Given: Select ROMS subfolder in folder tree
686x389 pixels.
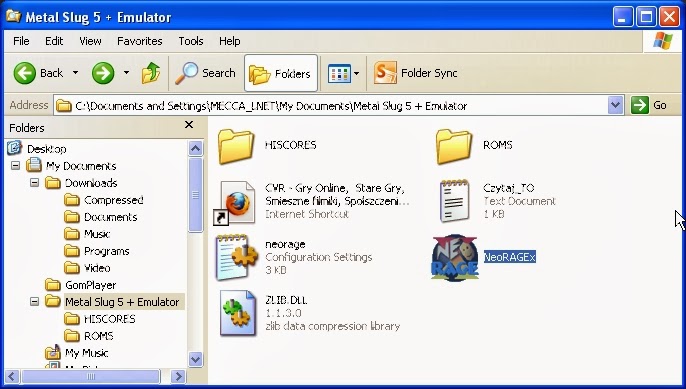Looking at the screenshot, I should click(98, 336).
